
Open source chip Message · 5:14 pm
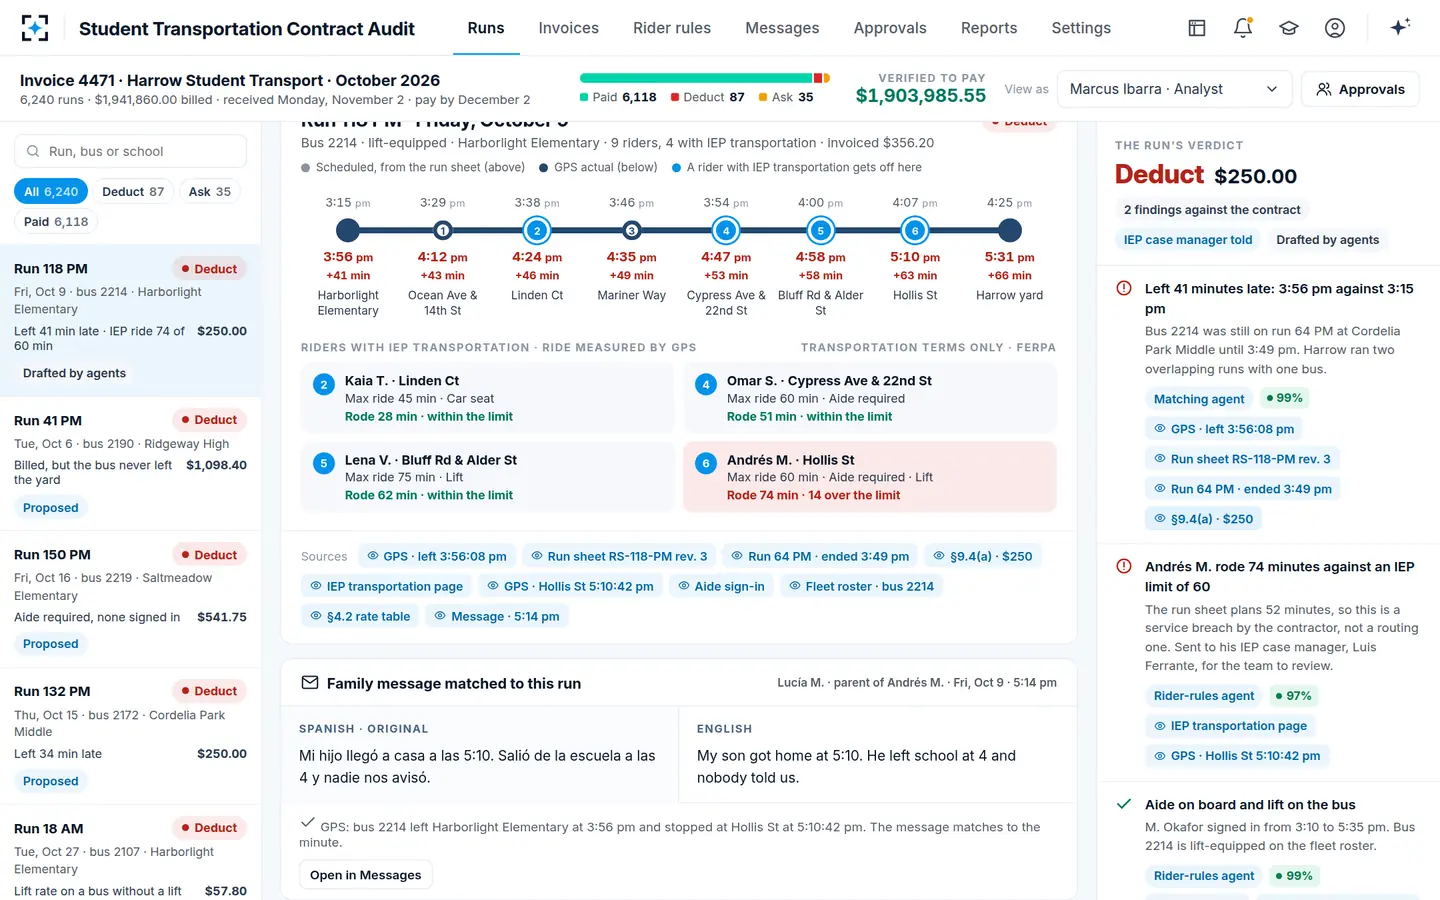pos(497,616)
